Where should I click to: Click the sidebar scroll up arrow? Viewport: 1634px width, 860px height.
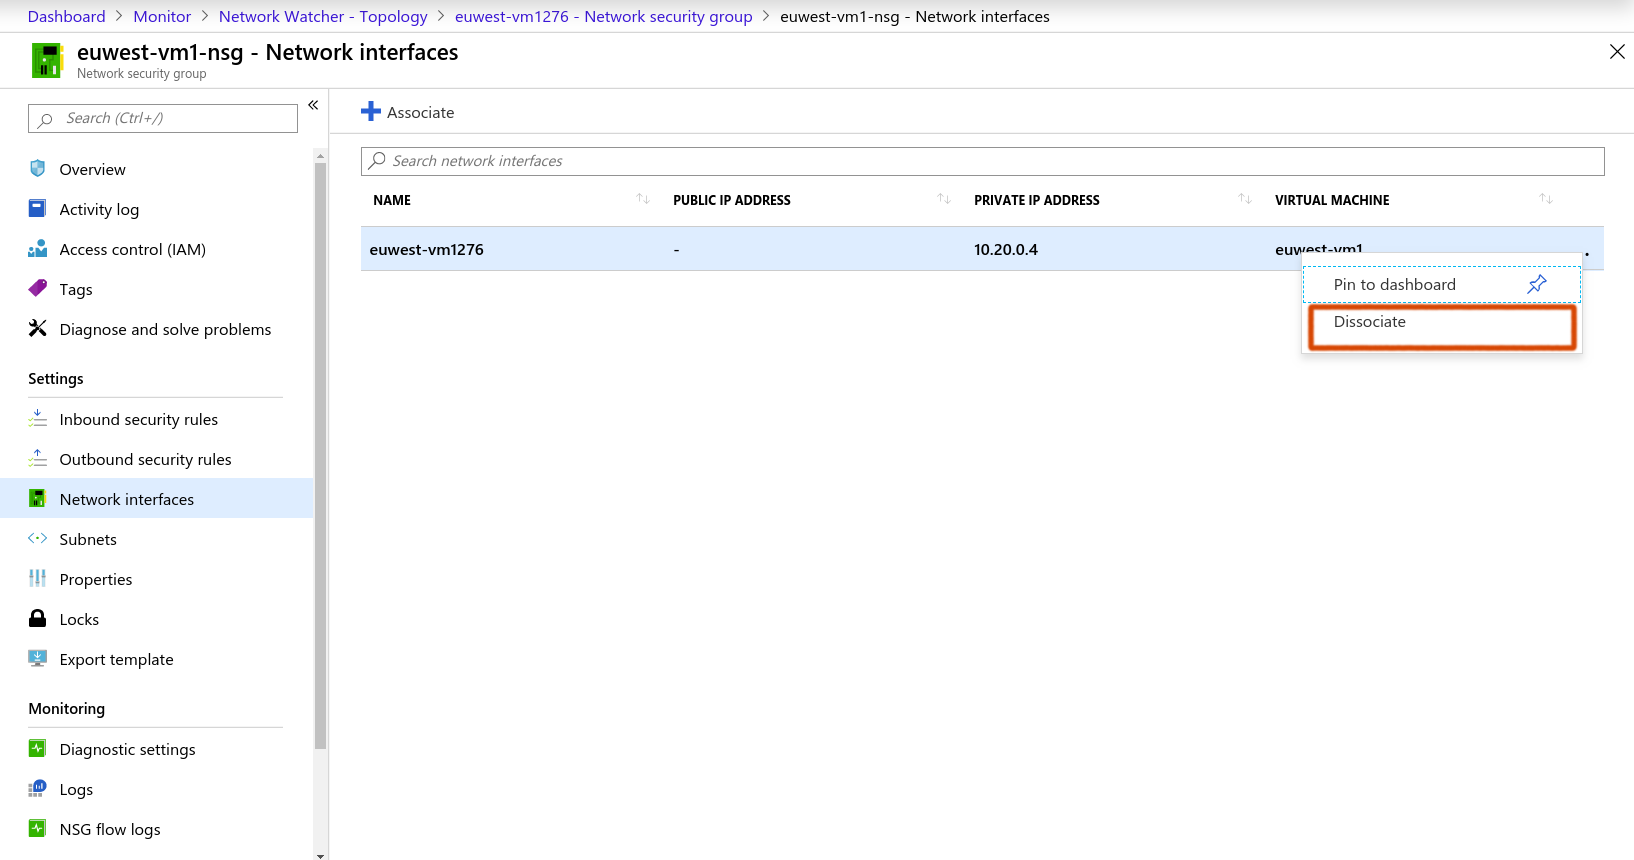pos(320,156)
